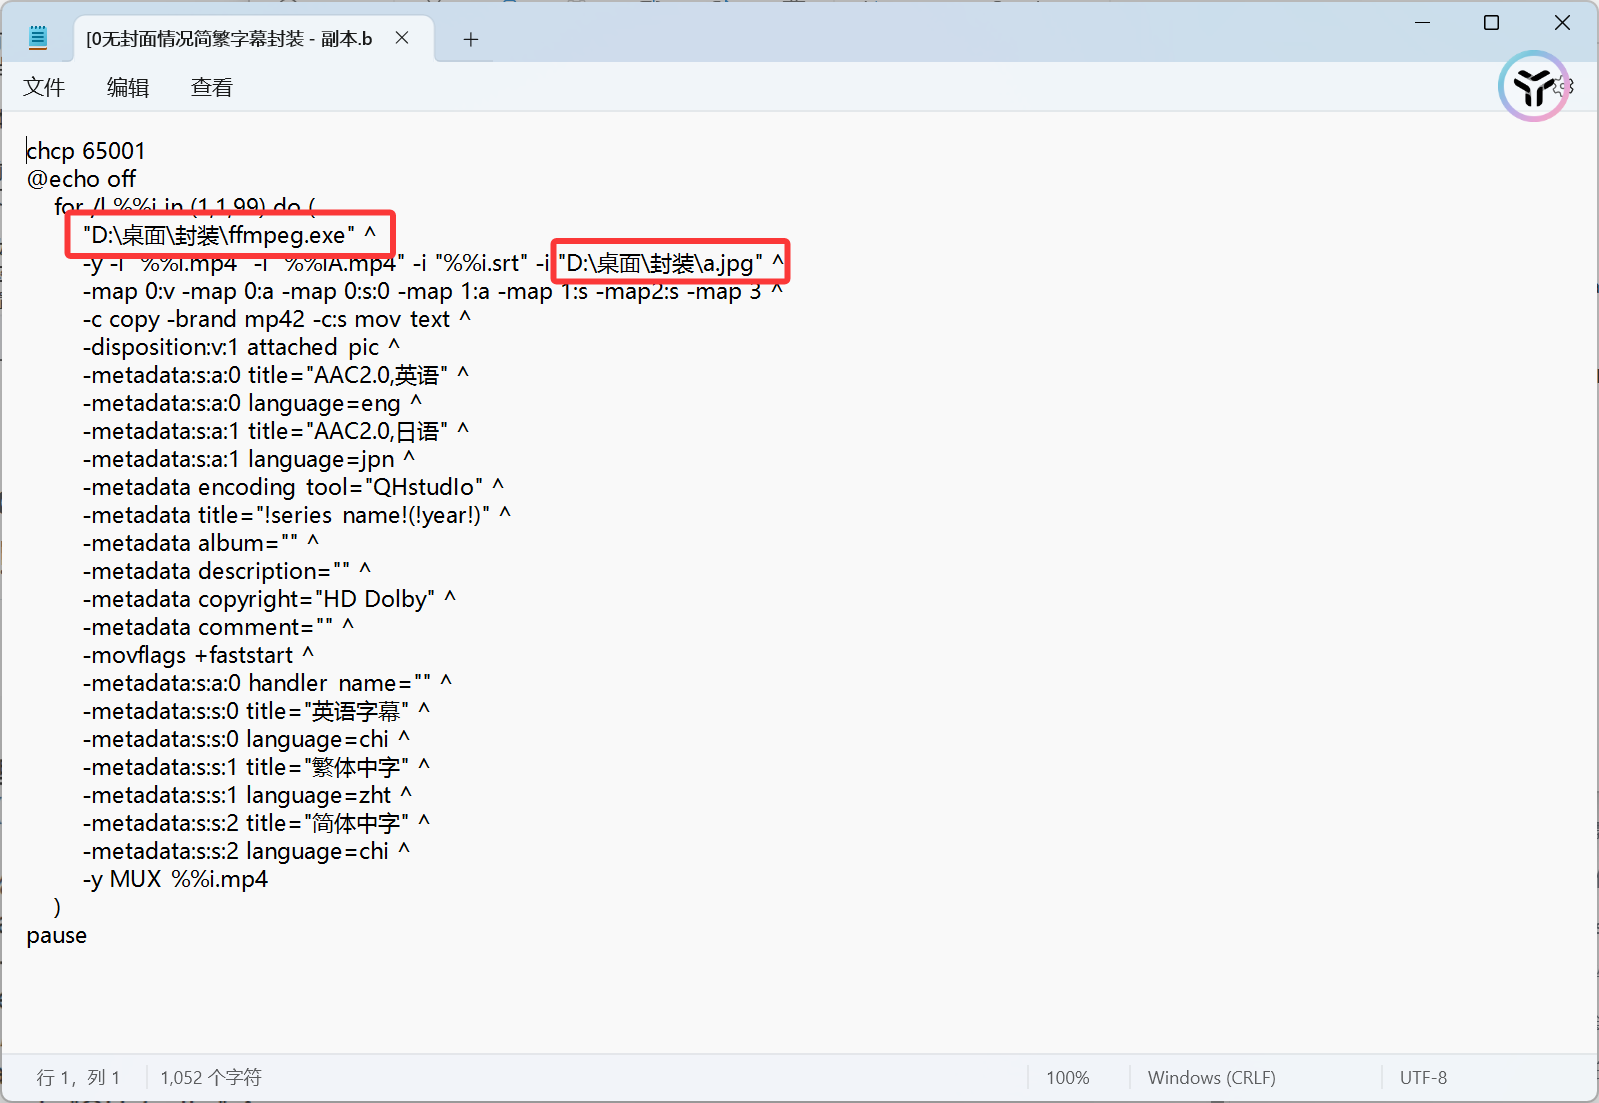
Task: Add a new tab with the plus button
Action: coord(471,39)
